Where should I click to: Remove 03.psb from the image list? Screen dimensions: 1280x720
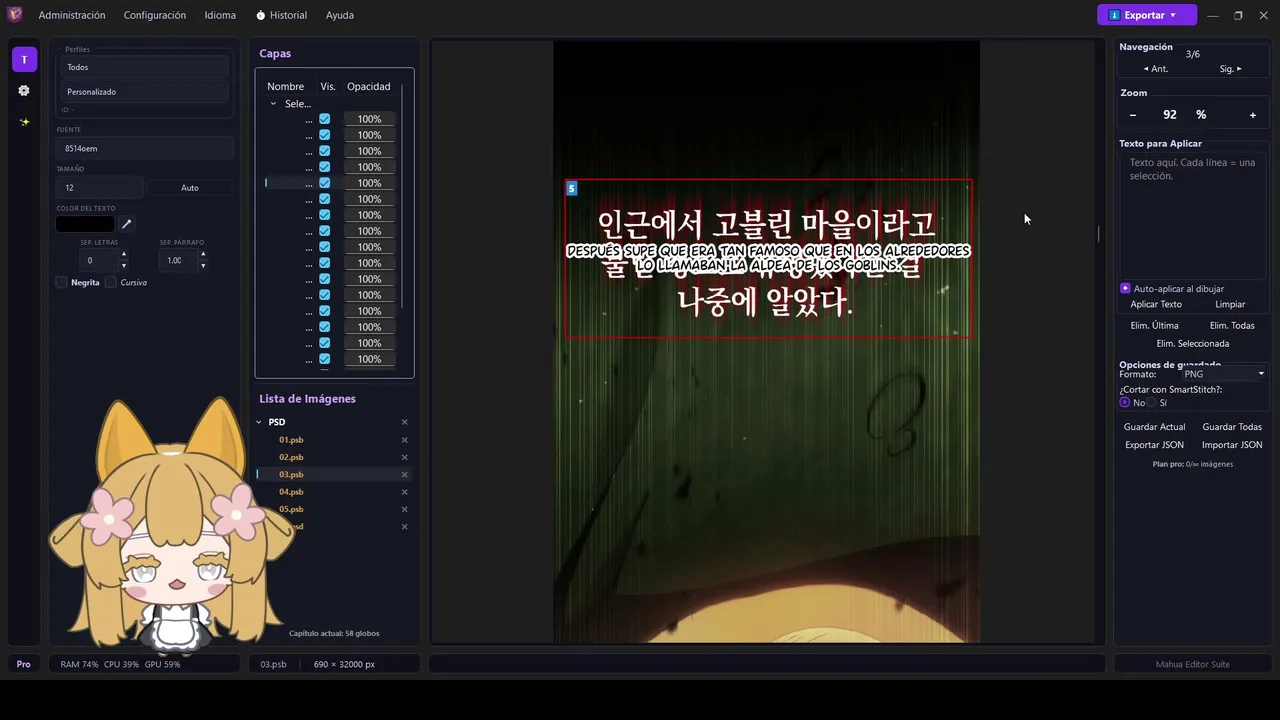(x=405, y=474)
